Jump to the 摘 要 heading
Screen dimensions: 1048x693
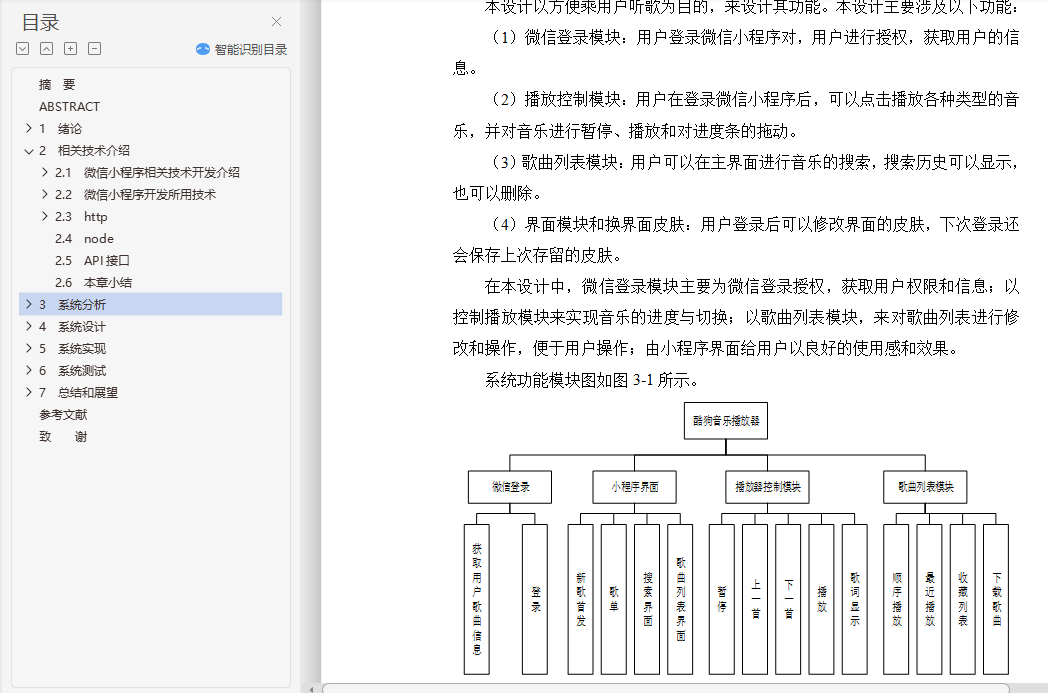coord(57,84)
